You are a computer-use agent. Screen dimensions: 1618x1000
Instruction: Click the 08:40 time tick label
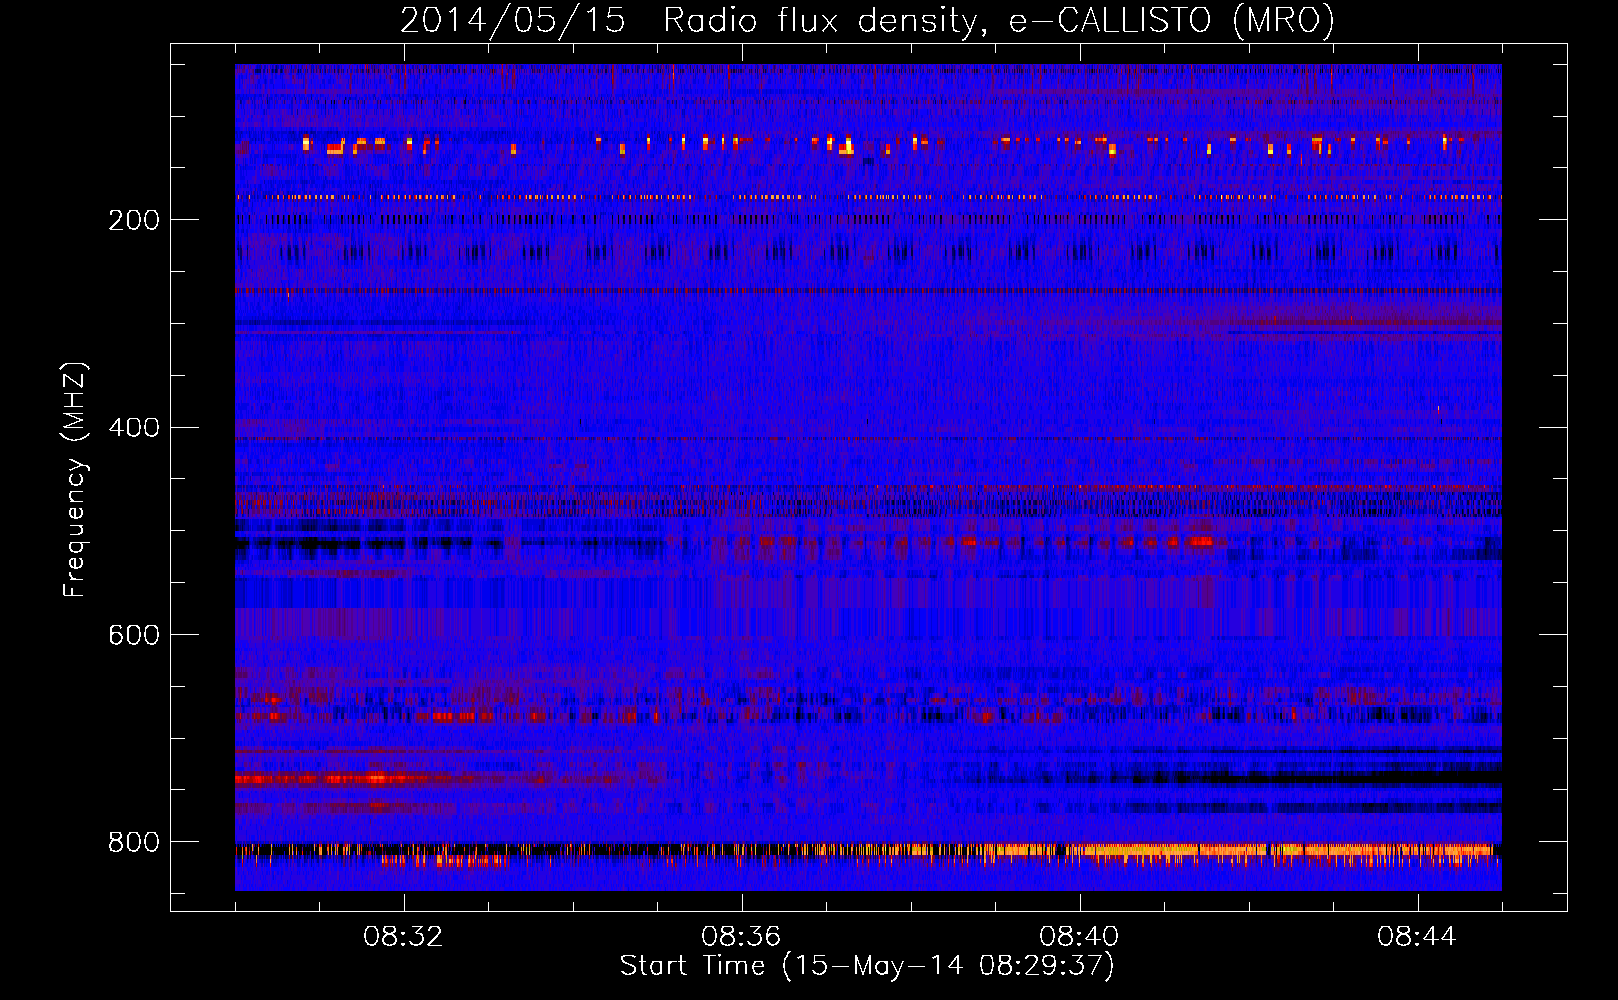(x=1079, y=937)
